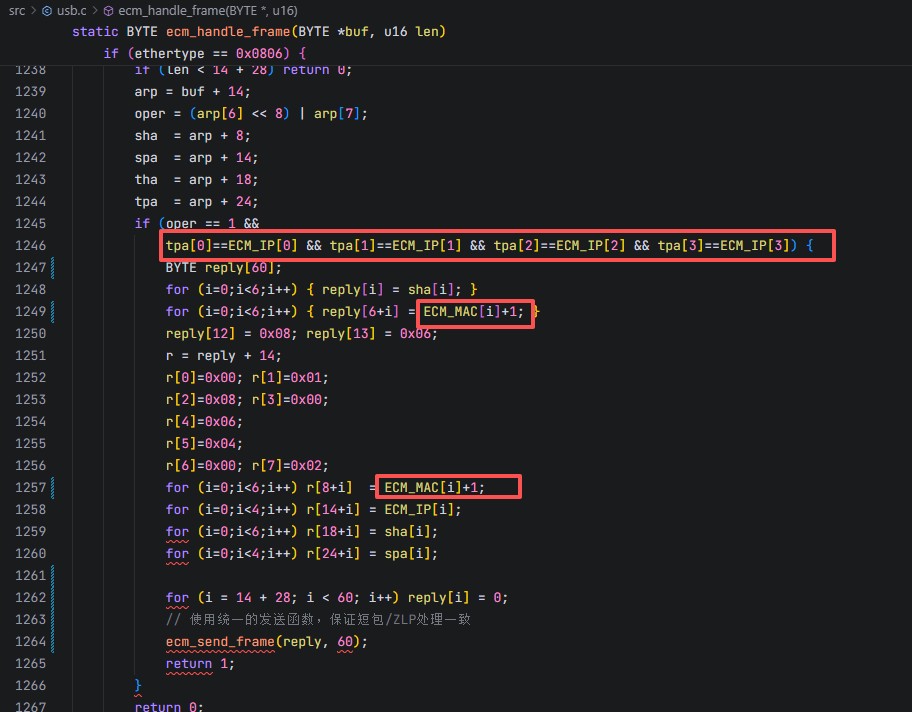912x712 pixels.
Task: Click the 'r[0]=0x00; r[1]=0x01;' line
Action: 247,378
